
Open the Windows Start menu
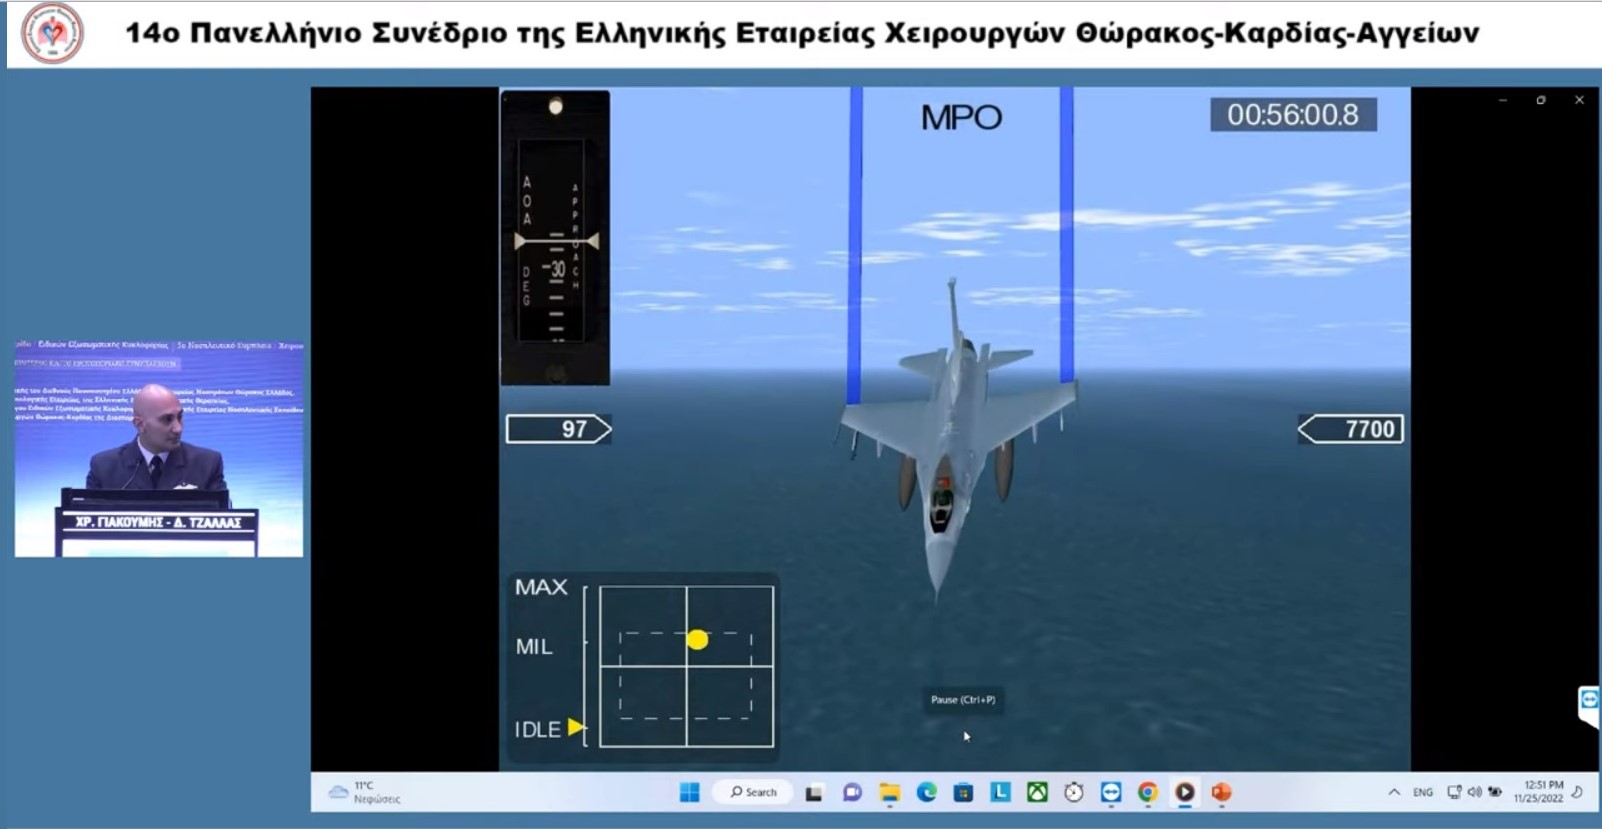click(689, 792)
